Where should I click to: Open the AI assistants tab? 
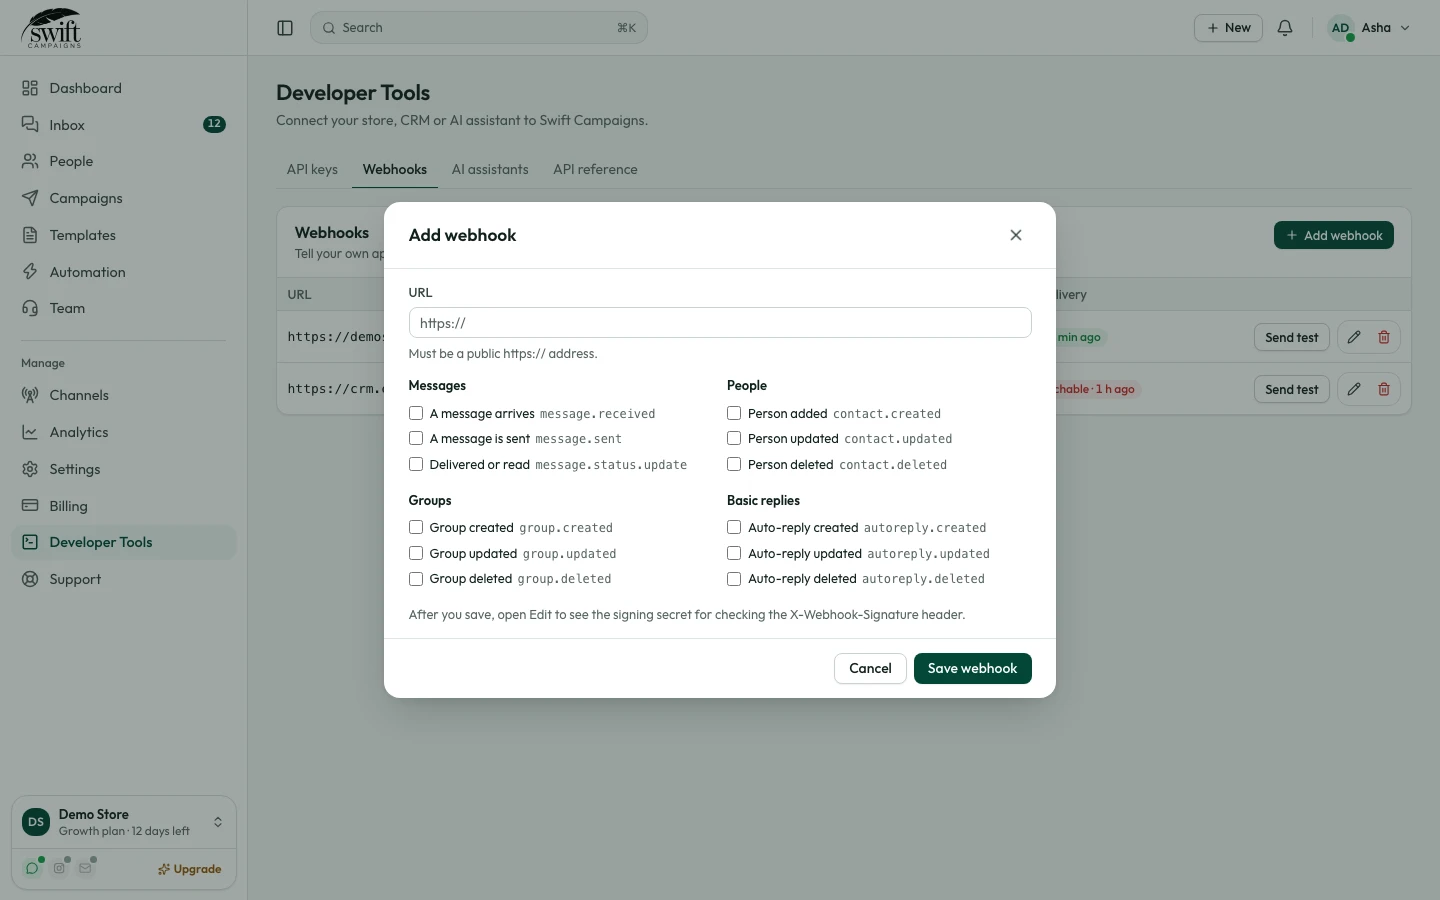tap(490, 169)
